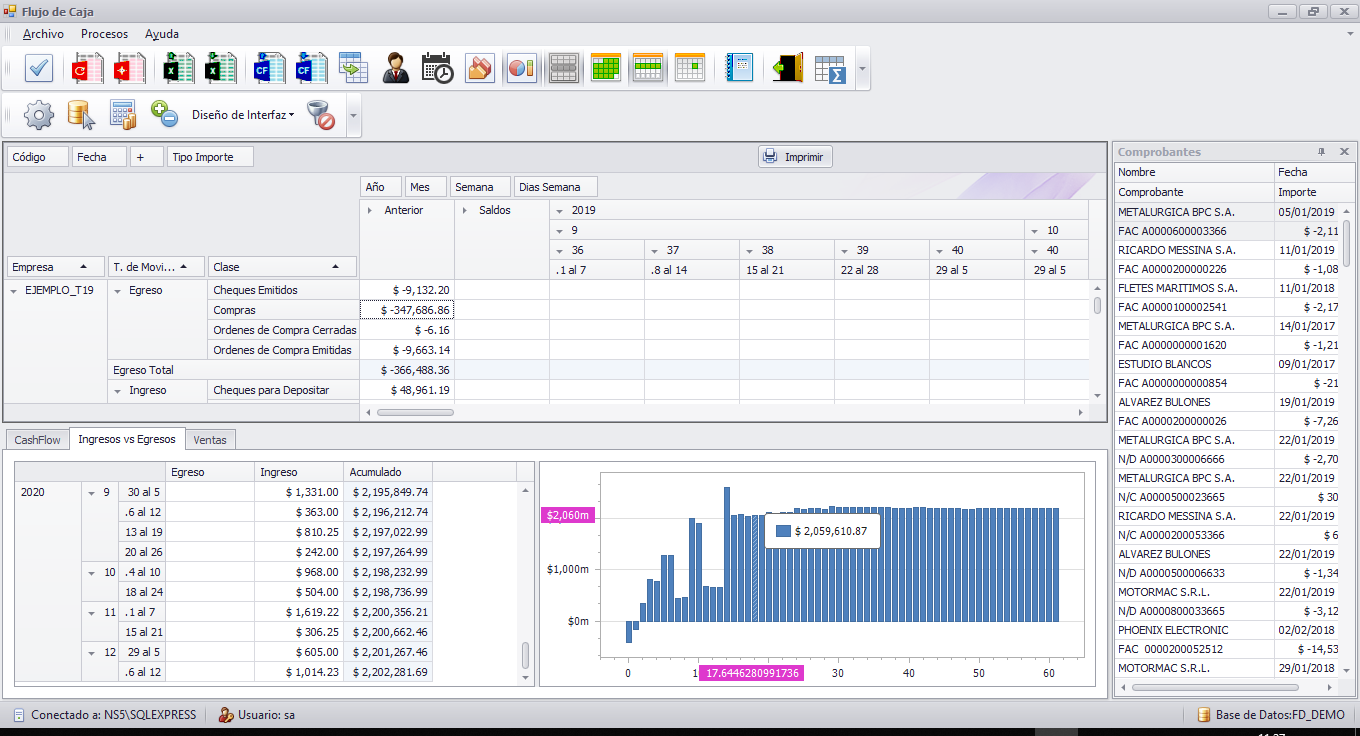Viewport: 1360px width, 736px height.
Task: Click the second Excel export icon
Action: pyautogui.click(x=219, y=68)
